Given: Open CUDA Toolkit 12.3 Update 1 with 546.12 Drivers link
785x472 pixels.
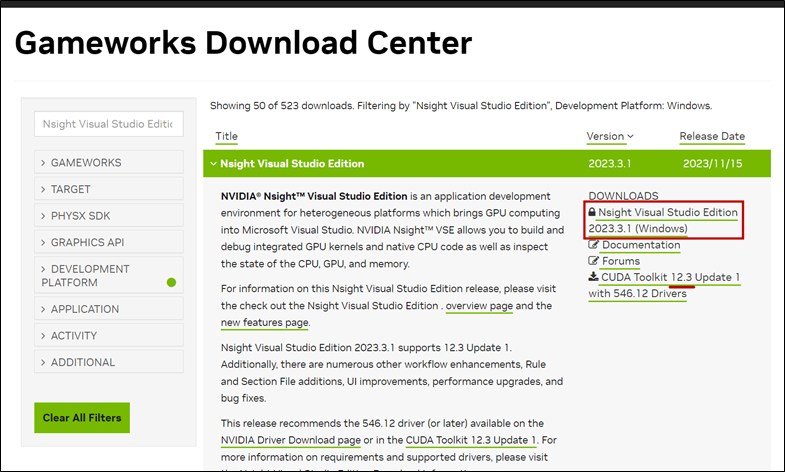Looking at the screenshot, I should [x=664, y=285].
